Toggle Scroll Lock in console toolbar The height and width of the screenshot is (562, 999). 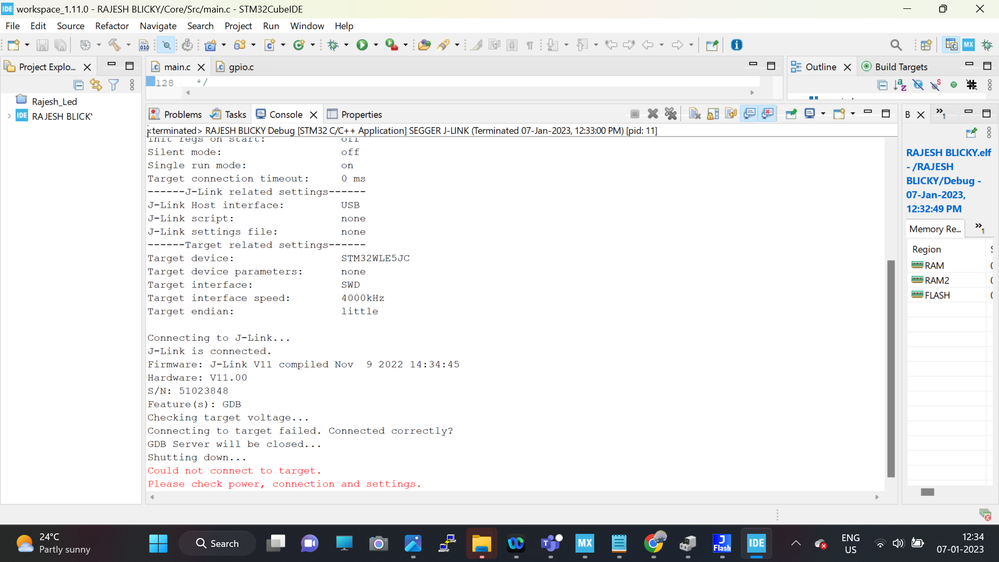712,114
